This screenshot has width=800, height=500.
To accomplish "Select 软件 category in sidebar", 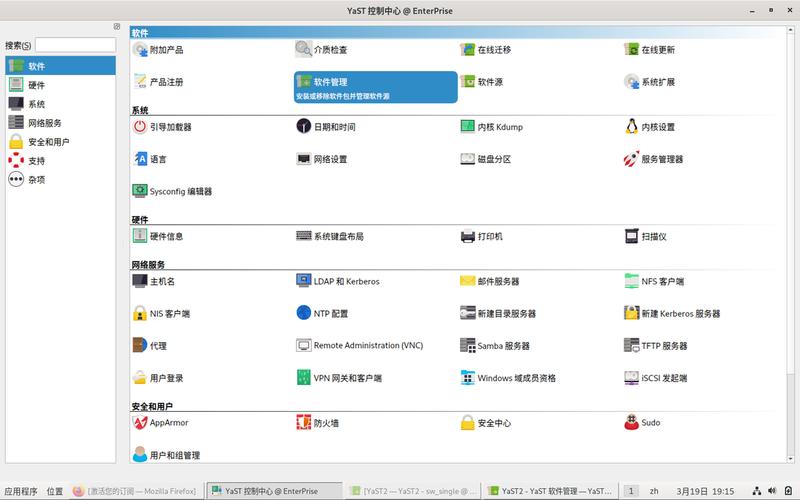I will [61, 66].
